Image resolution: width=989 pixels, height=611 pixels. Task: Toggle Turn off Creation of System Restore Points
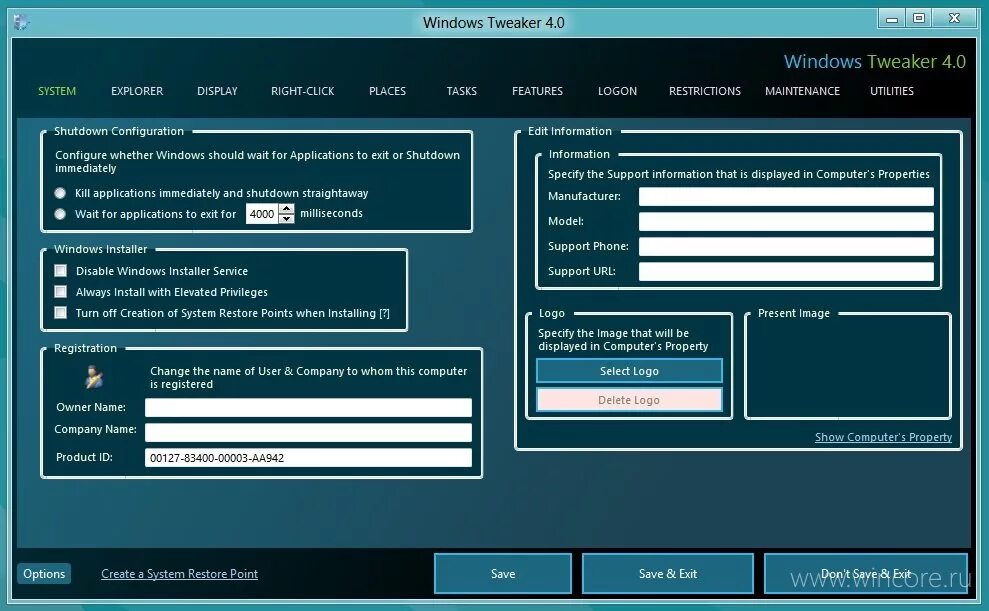pyautogui.click(x=60, y=312)
